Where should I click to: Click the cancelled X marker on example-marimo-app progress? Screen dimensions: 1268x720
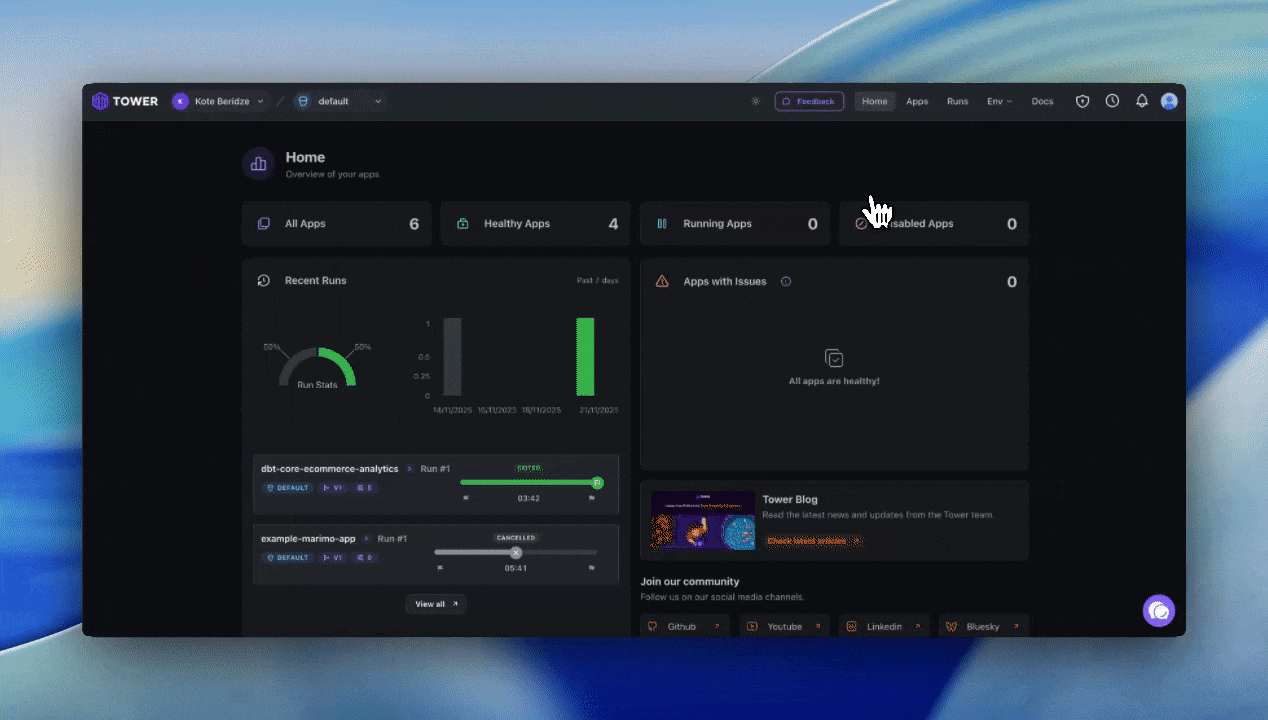516,552
